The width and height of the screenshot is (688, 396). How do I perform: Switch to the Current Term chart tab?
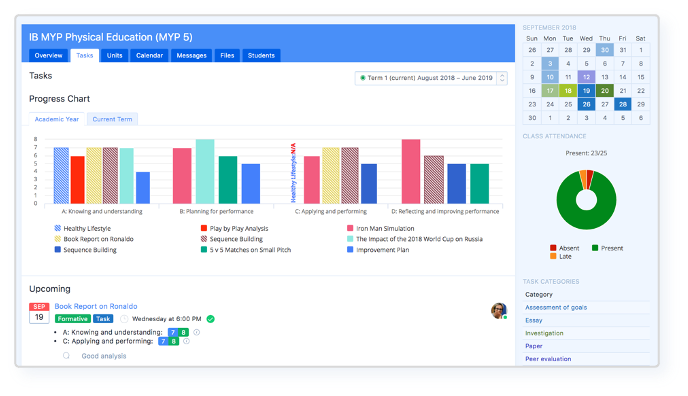coord(112,119)
